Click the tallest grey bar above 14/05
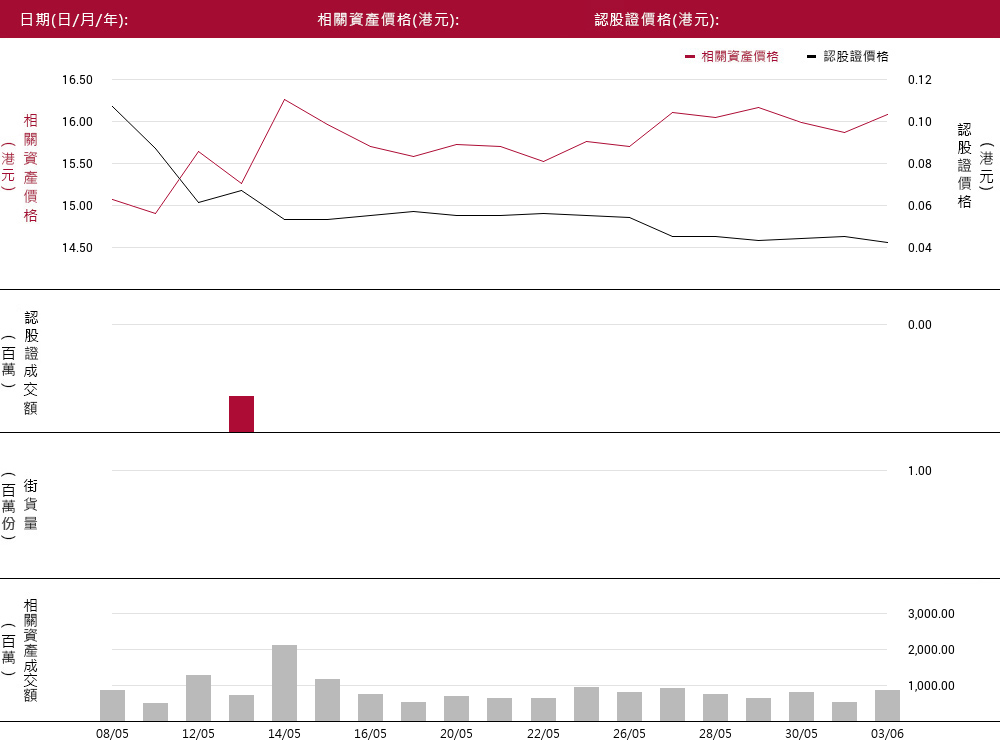The image size is (1000, 751). coord(284,683)
